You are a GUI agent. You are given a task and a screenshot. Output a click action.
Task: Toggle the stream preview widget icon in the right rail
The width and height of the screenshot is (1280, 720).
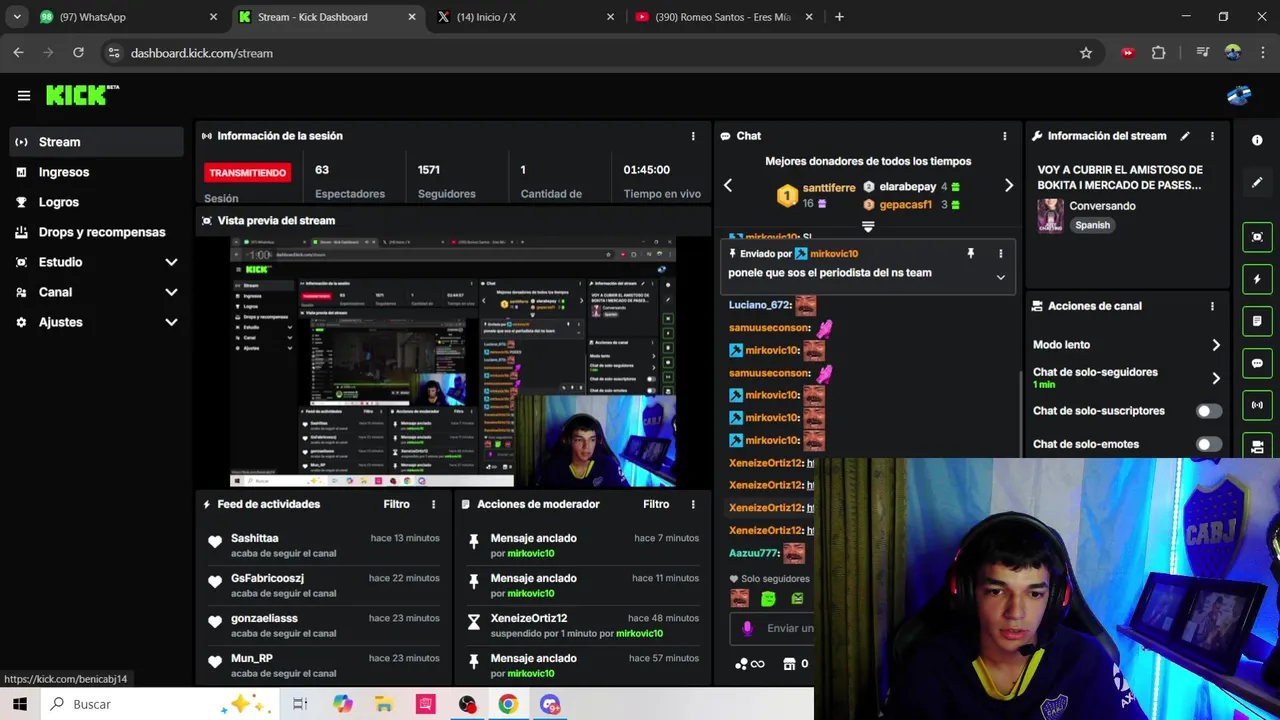coord(1257,237)
